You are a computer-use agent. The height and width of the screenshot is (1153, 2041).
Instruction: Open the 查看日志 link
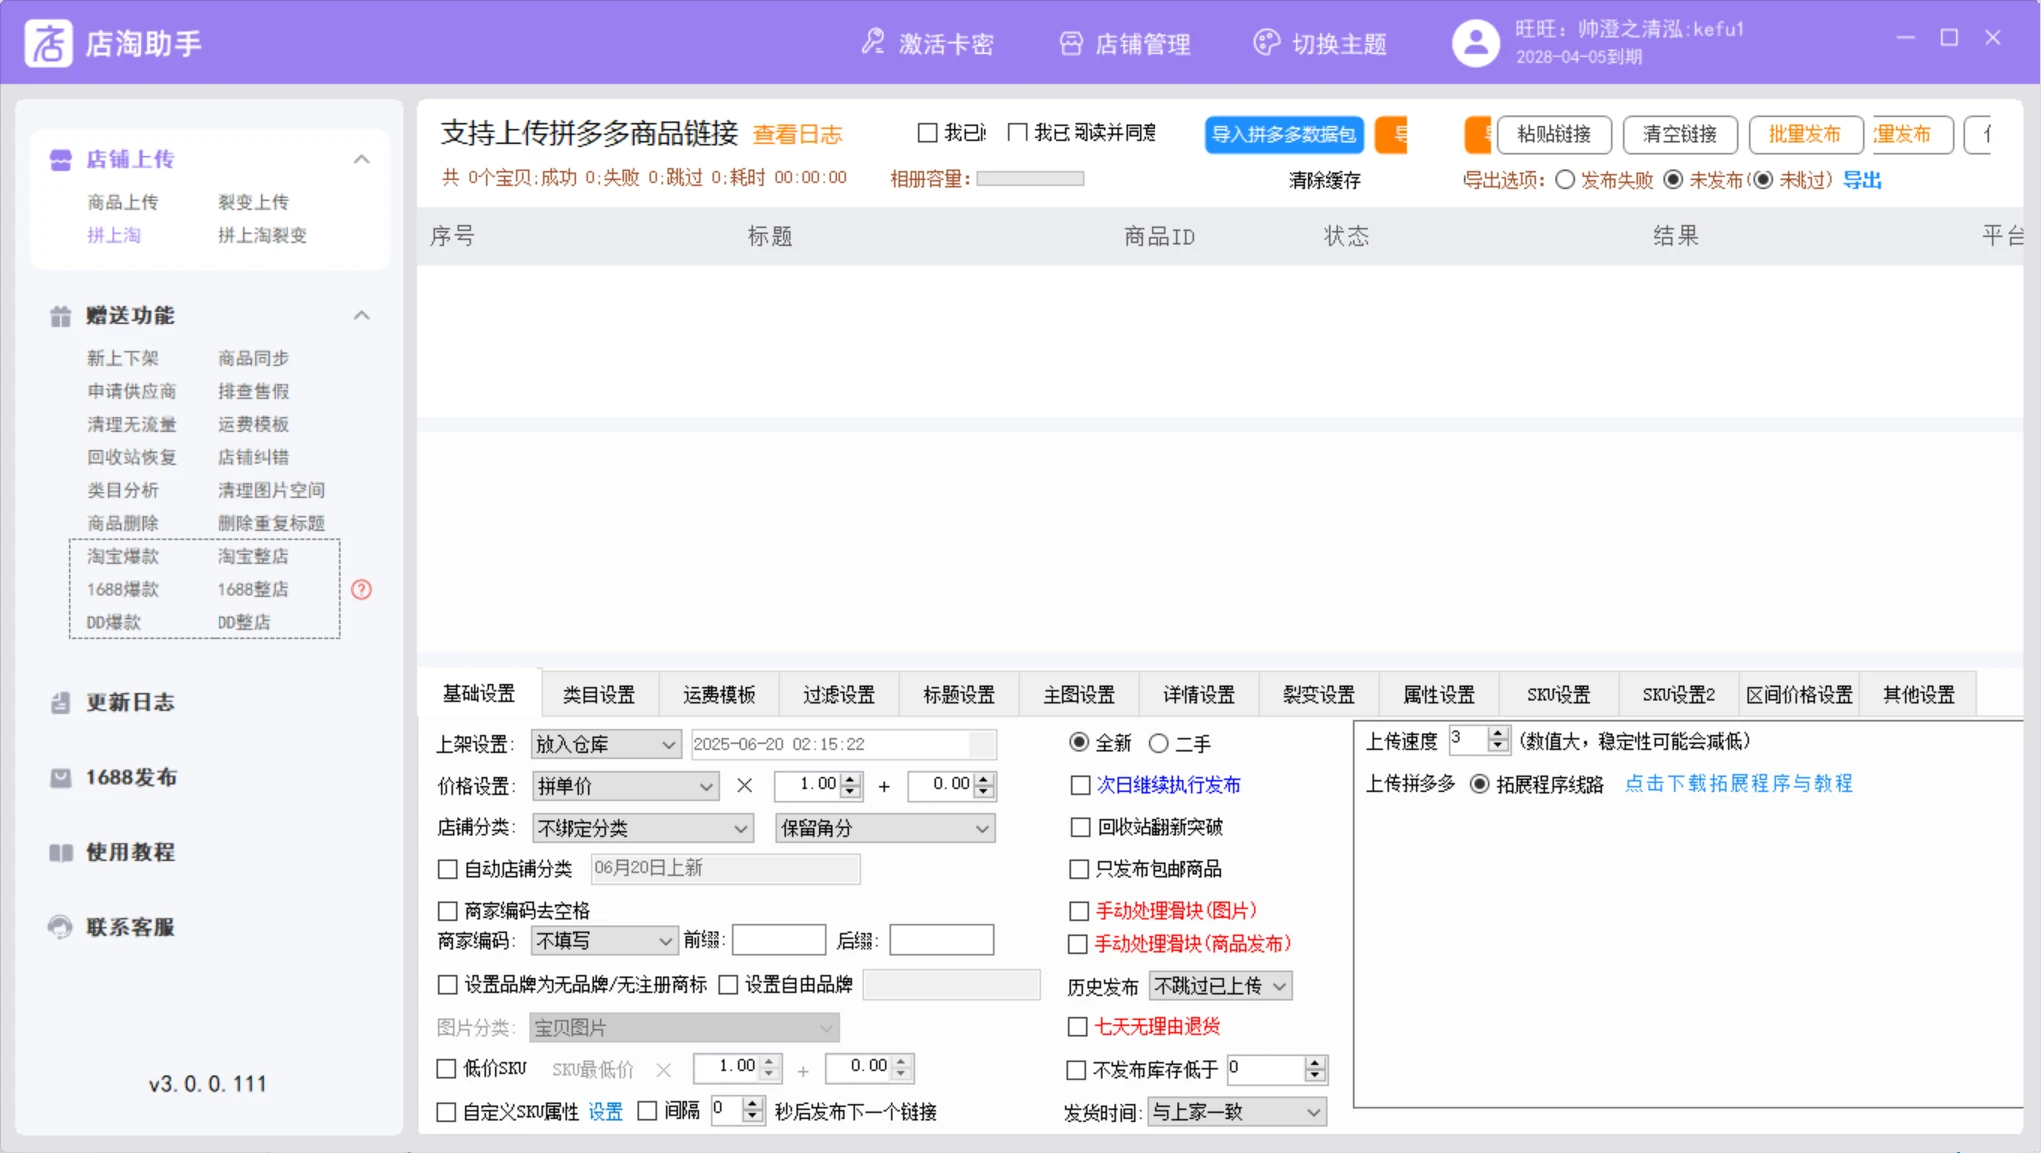[798, 135]
